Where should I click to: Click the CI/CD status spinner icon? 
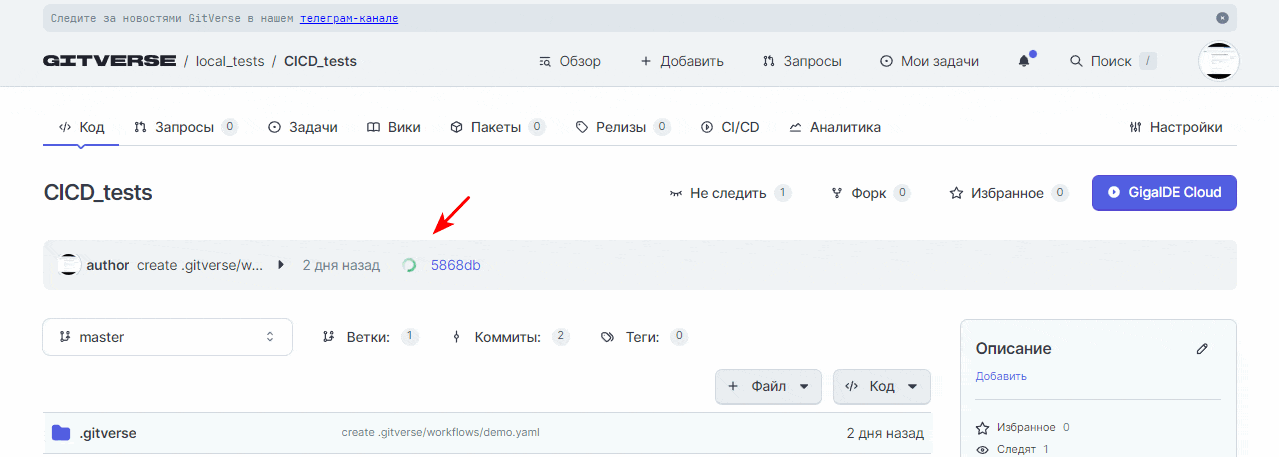point(408,265)
